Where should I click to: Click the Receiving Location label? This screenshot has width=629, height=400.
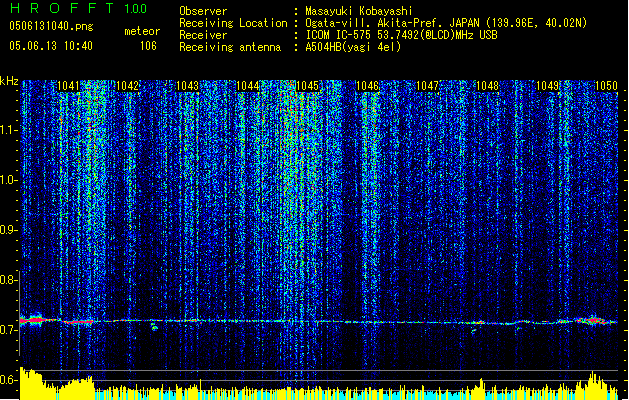coord(233,23)
